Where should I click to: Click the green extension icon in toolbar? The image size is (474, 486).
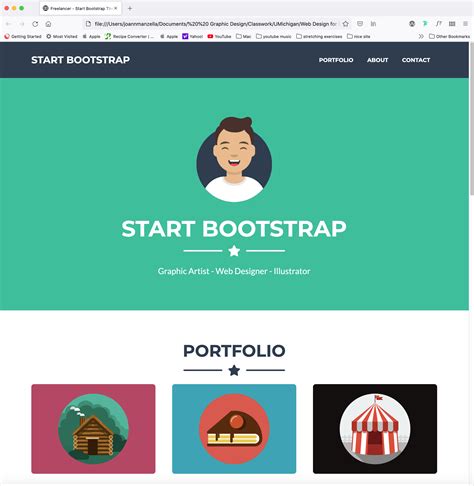pyautogui.click(x=425, y=24)
